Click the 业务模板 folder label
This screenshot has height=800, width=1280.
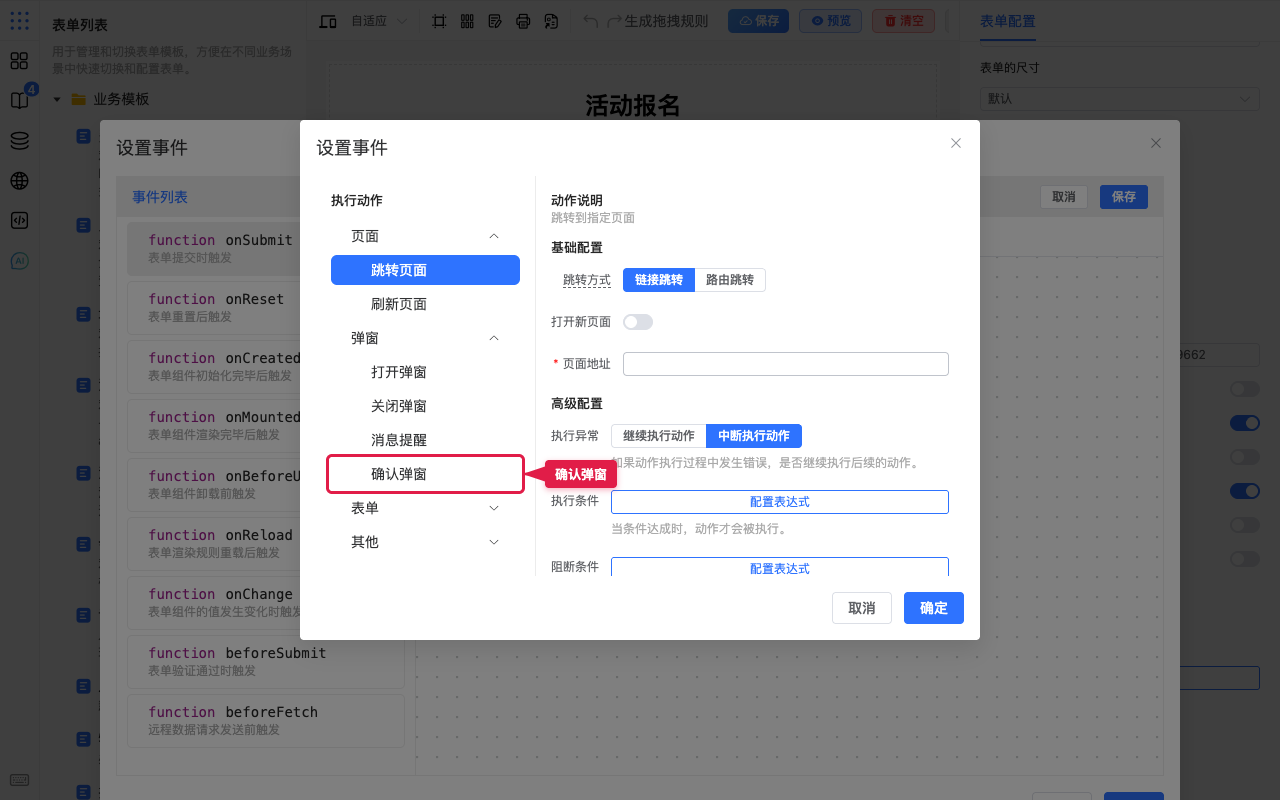point(121,99)
